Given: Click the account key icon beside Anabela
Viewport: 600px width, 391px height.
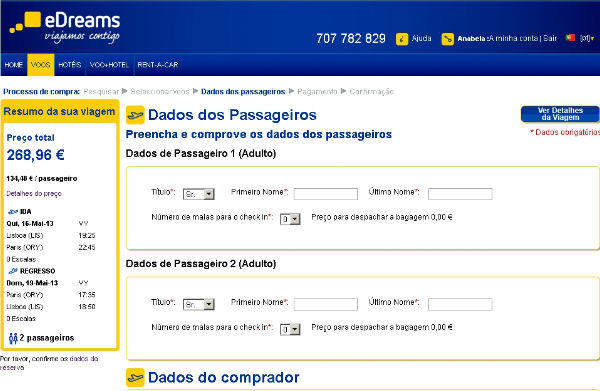Looking at the screenshot, I should coord(448,39).
